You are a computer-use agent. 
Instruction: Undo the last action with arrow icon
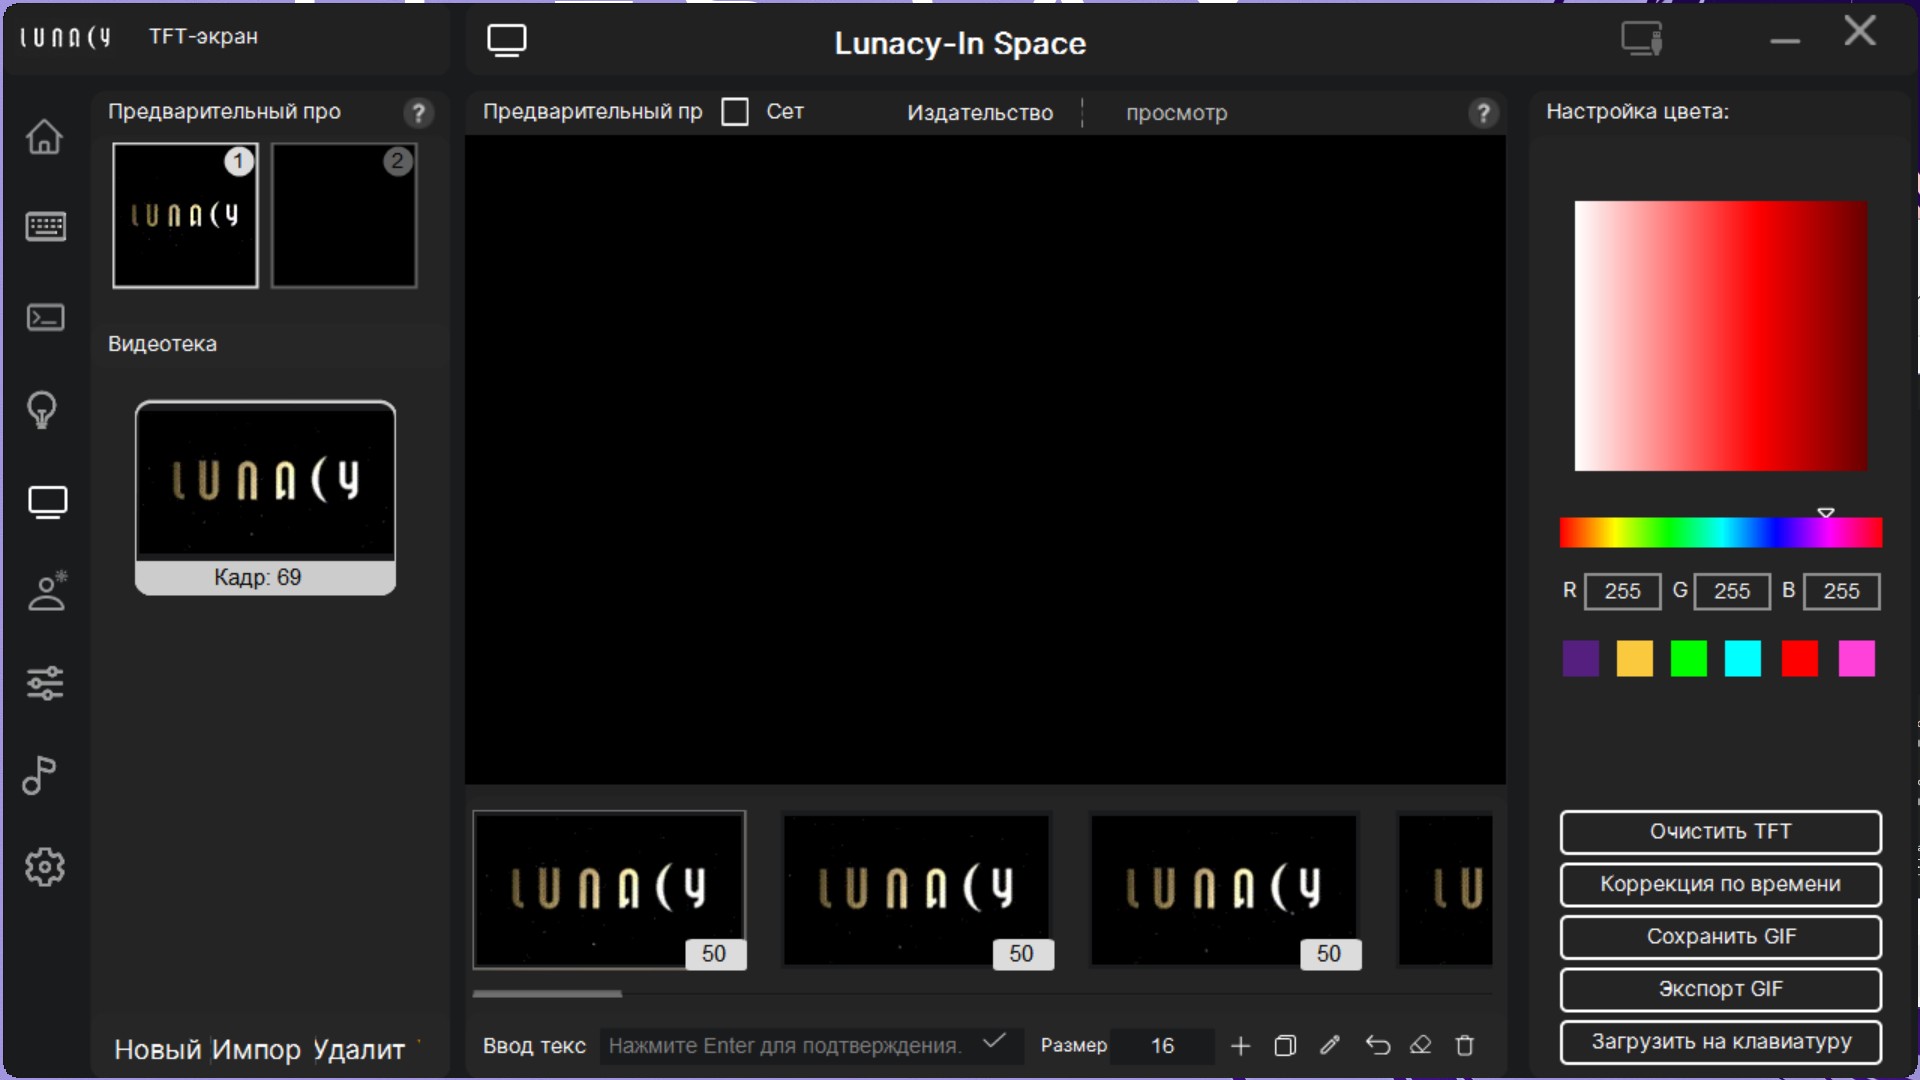(x=1378, y=1046)
